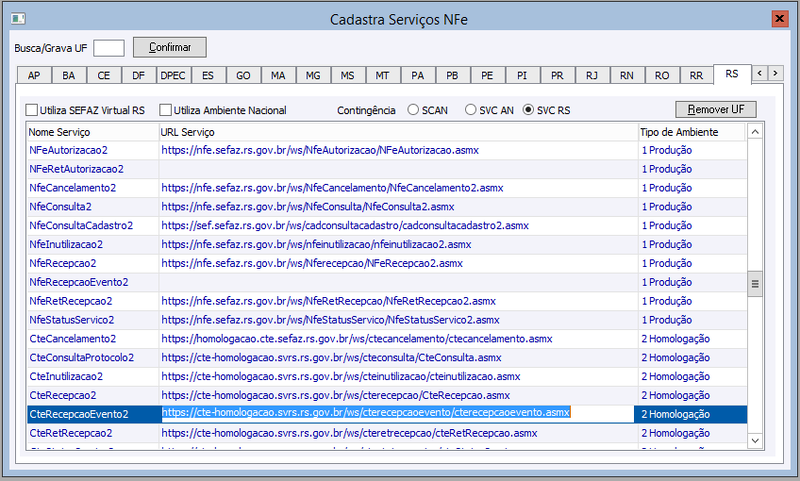Image resolution: width=800 pixels, height=481 pixels.
Task: Click the Remover UF button
Action: (716, 109)
